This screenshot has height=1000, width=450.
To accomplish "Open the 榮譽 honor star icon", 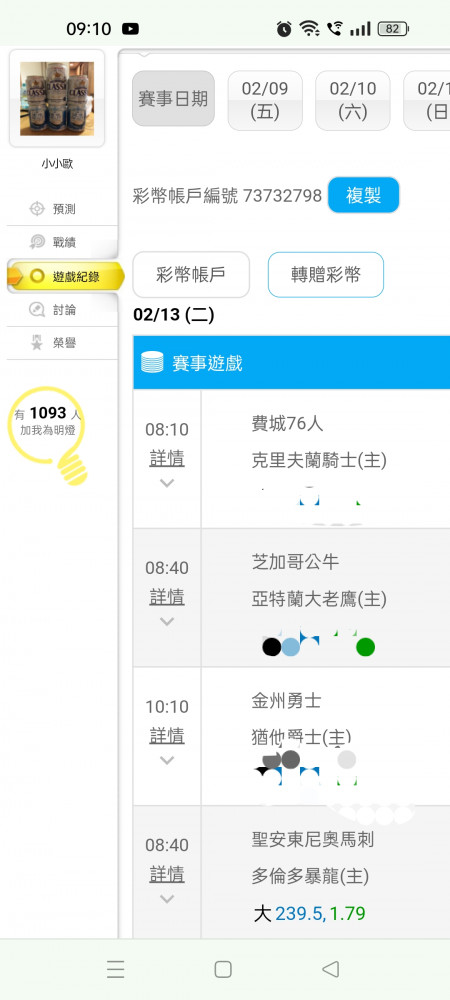I will point(38,343).
